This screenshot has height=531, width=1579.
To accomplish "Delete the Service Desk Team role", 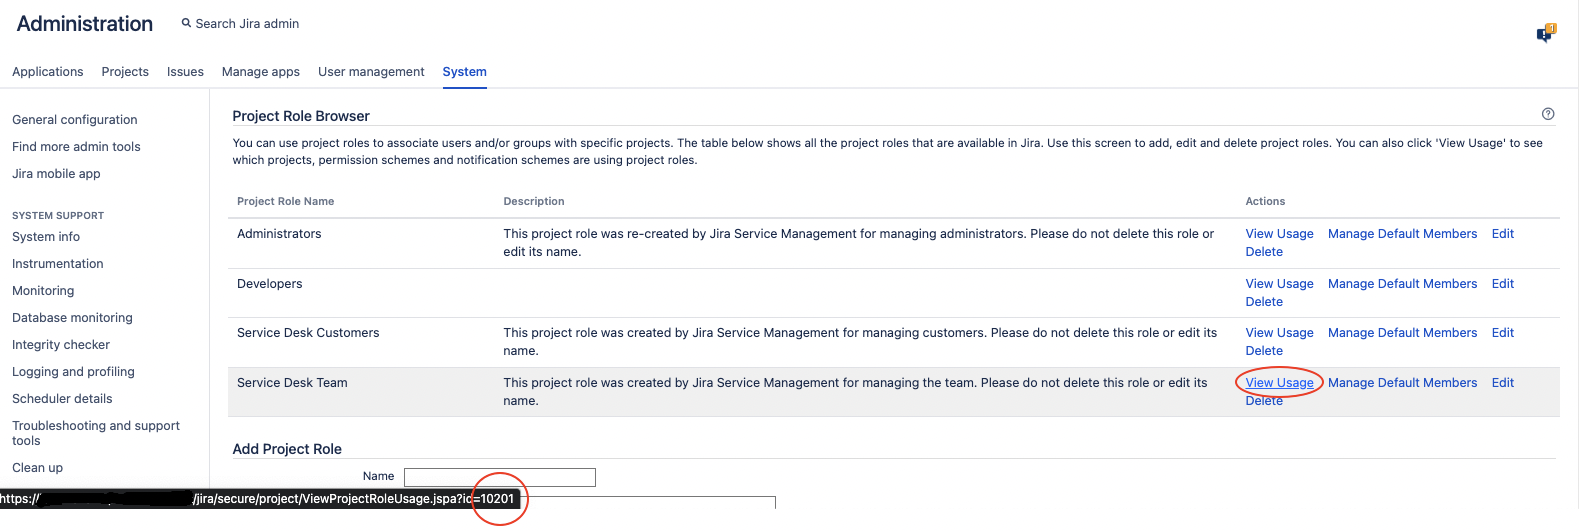I will (x=1264, y=401).
